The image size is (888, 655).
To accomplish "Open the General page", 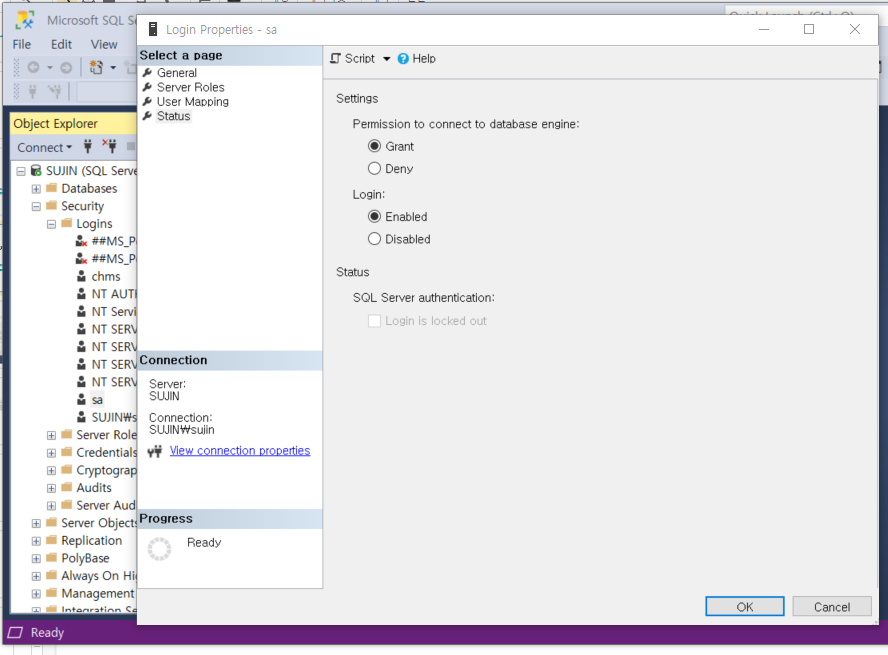I will tap(177, 73).
